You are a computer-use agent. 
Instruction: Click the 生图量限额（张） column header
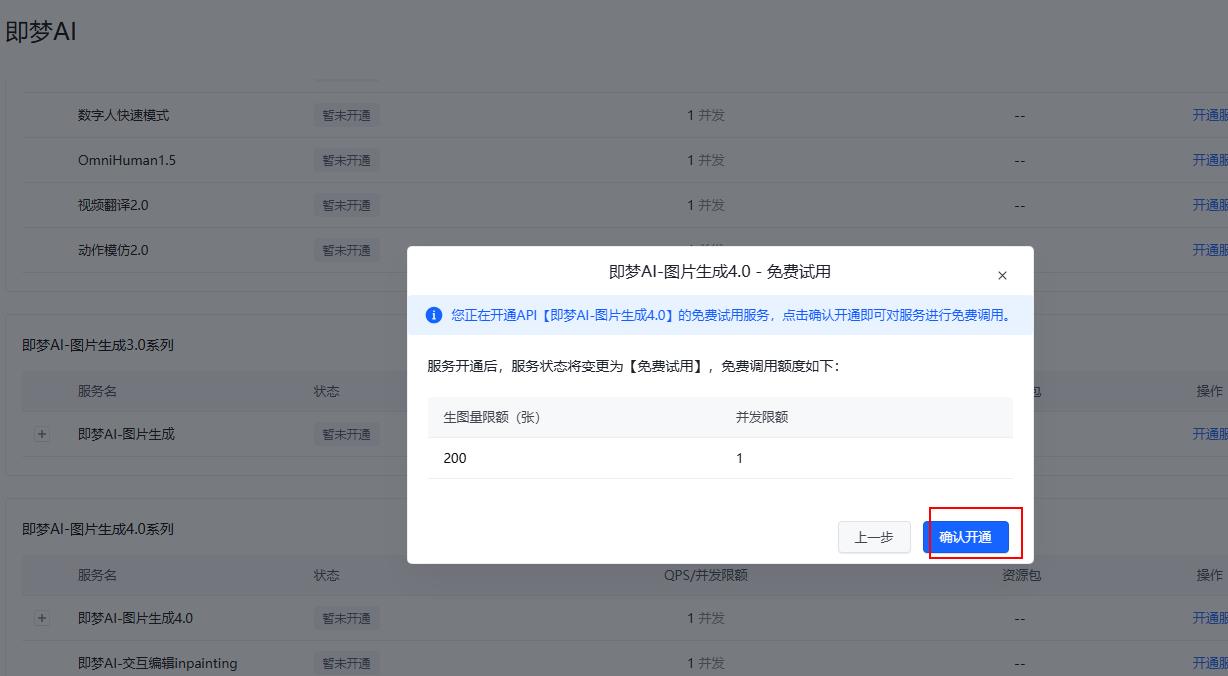pyautogui.click(x=492, y=417)
